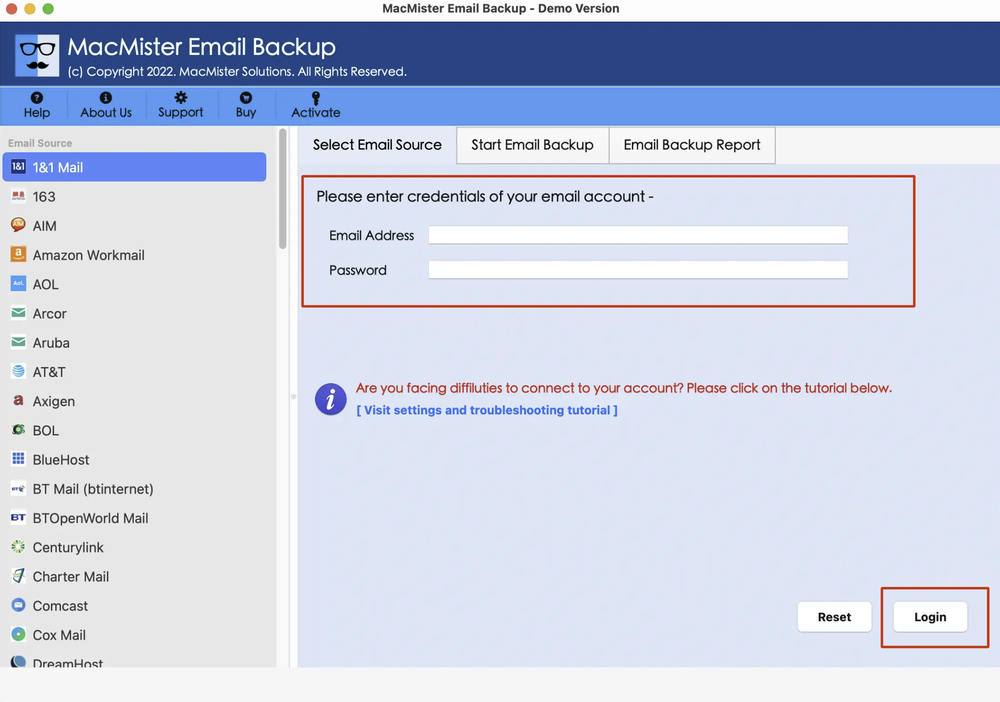Viewport: 1000px width, 702px height.
Task: Select Cox Mail email source
Action: [x=135, y=635]
